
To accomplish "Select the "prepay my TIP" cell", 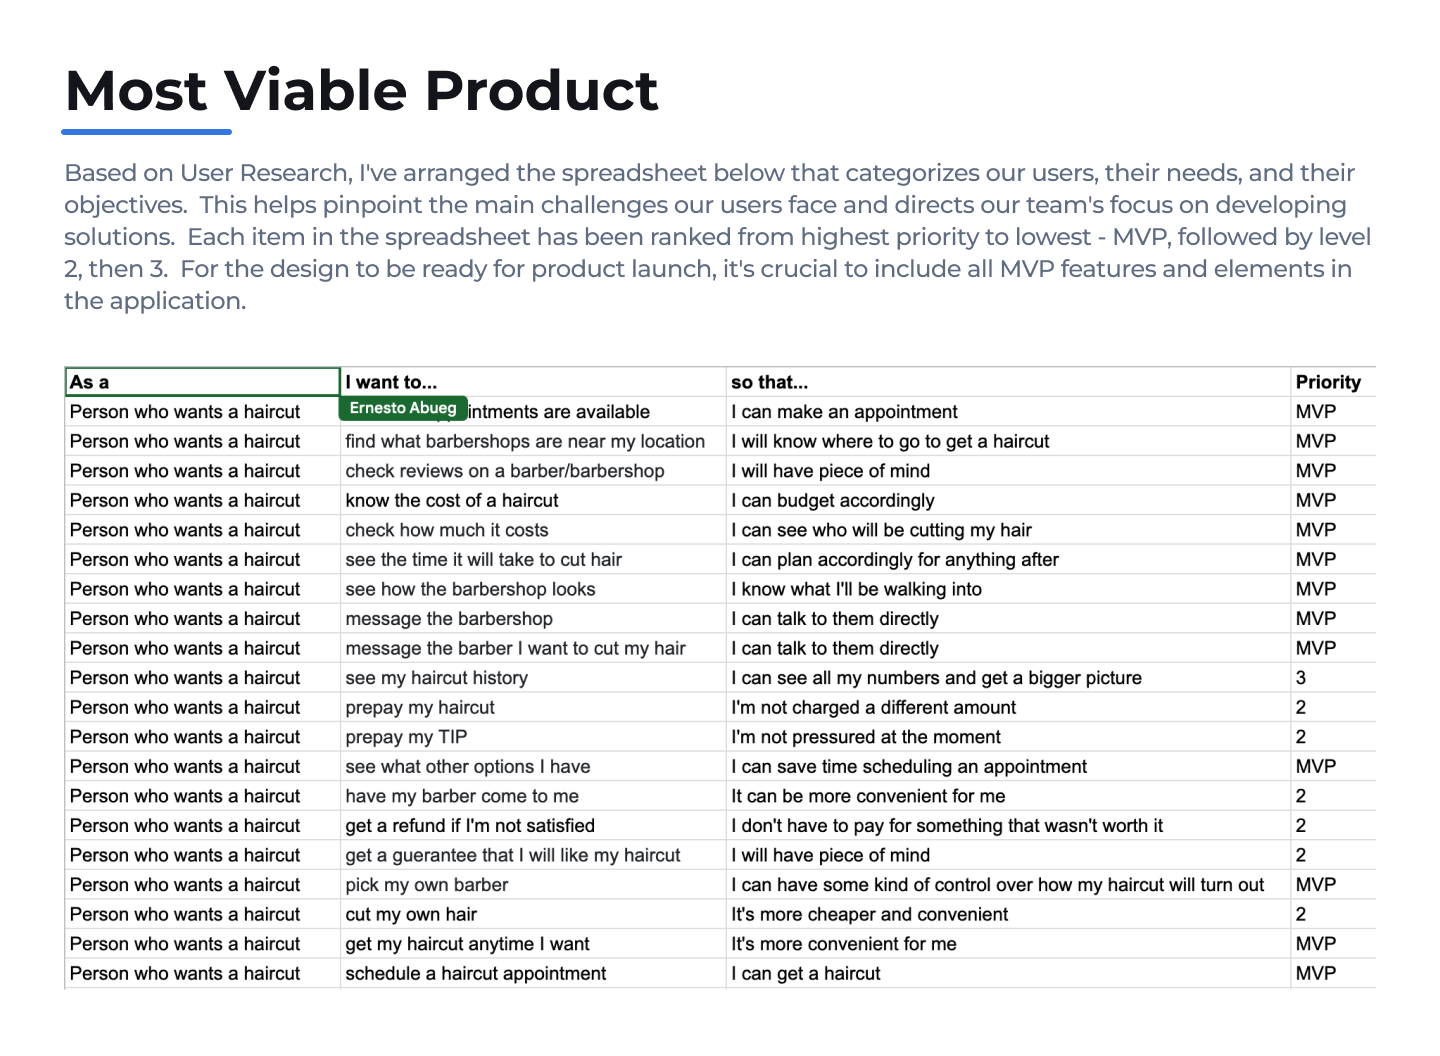I will [407, 737].
